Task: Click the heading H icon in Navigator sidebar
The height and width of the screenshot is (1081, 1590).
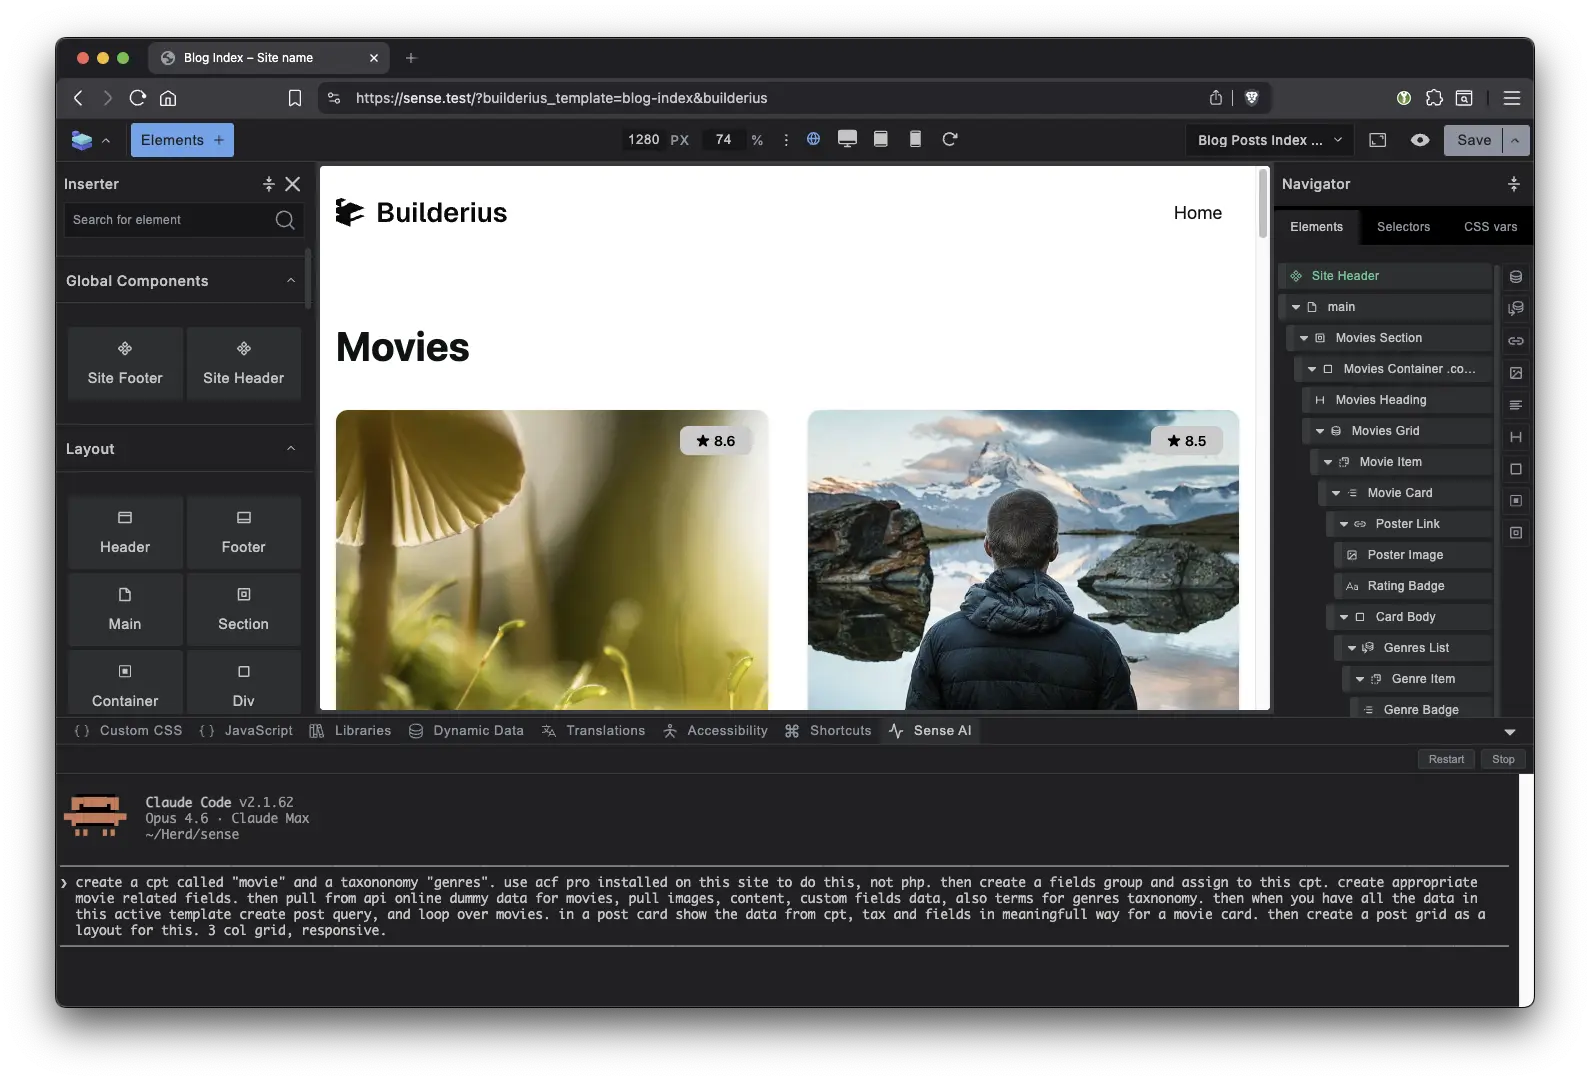Action: click(1516, 437)
